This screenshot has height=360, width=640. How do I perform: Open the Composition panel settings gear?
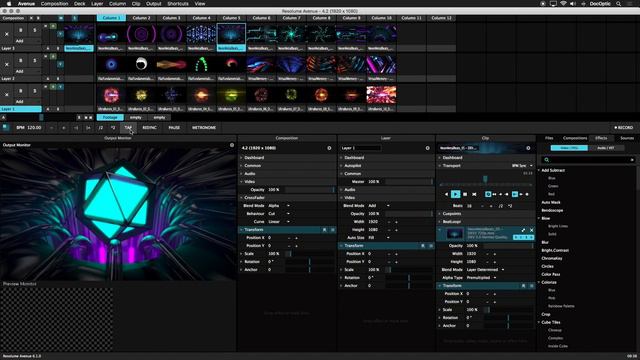point(329,148)
